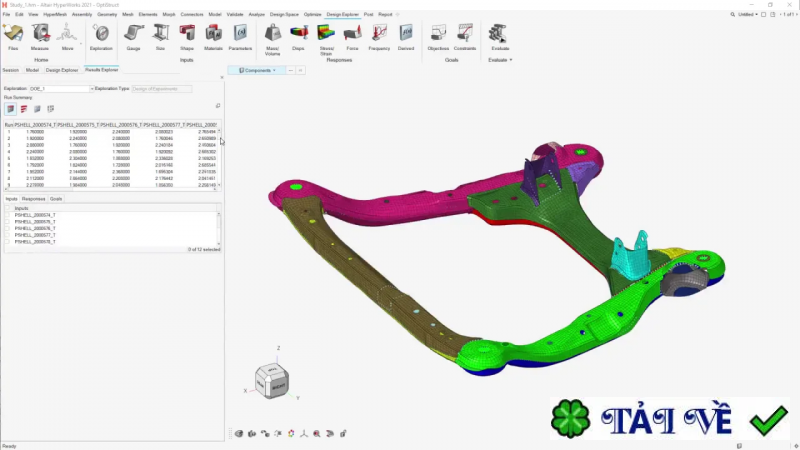Activate the Move tool
Image resolution: width=800 pixels, height=450 pixels.
pyautogui.click(x=67, y=37)
